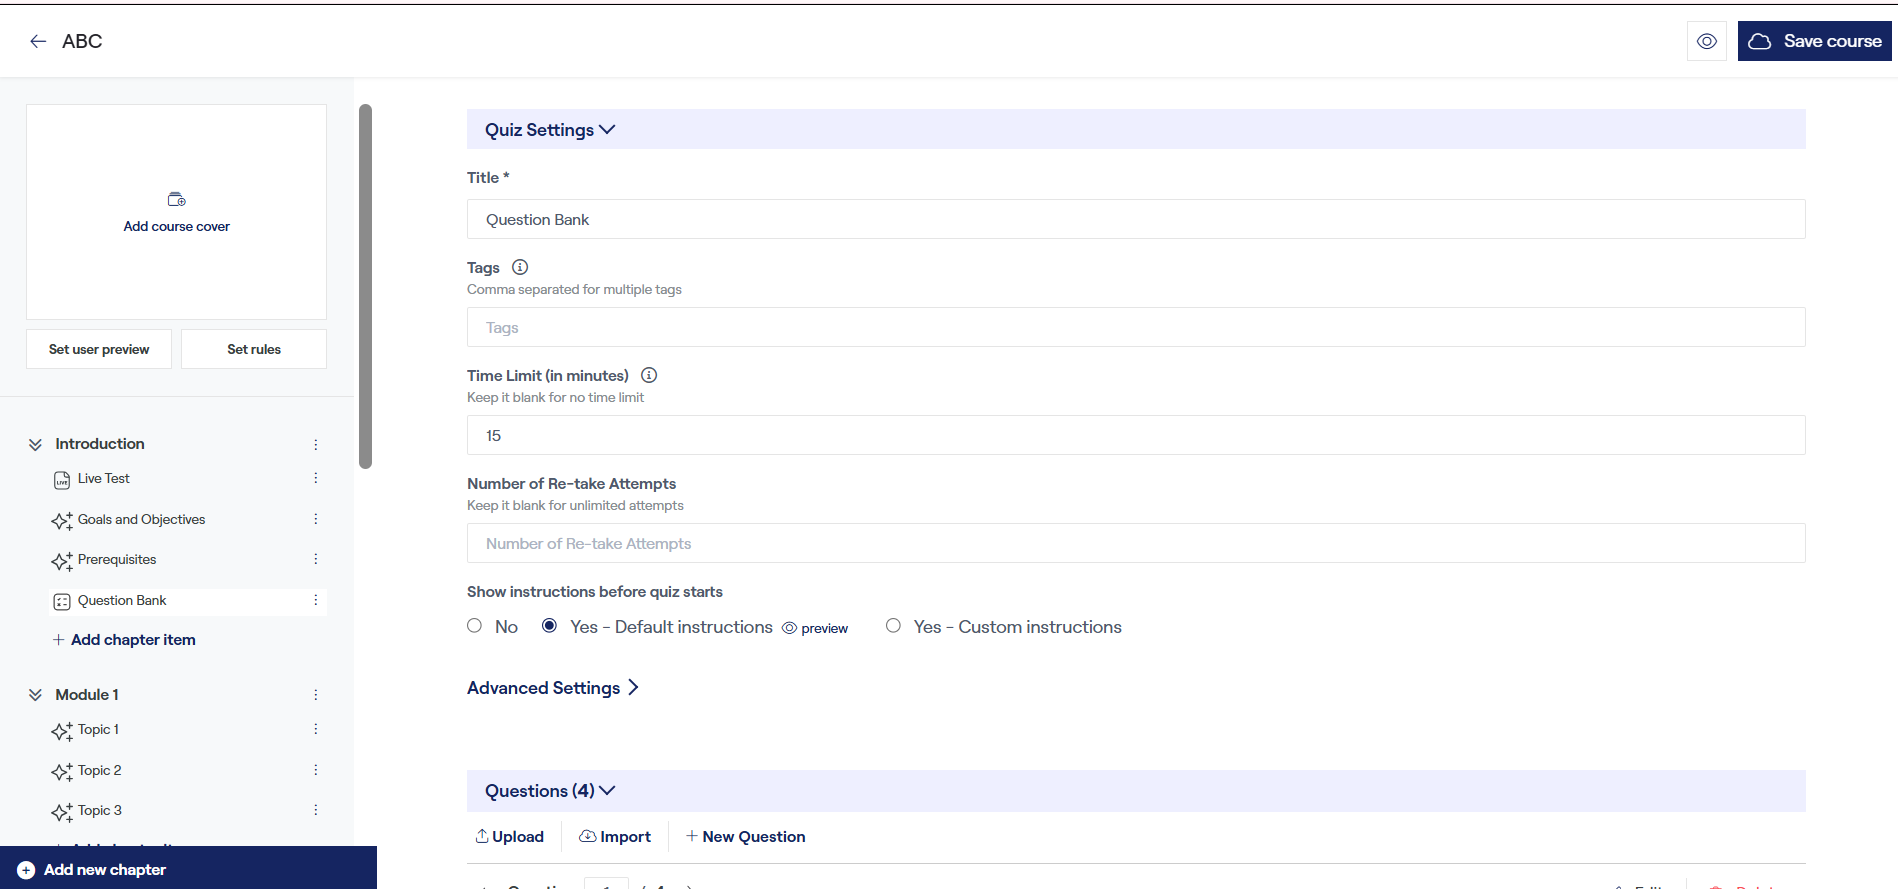Click the eye preview icon in header
This screenshot has width=1898, height=889.
[x=1706, y=41]
